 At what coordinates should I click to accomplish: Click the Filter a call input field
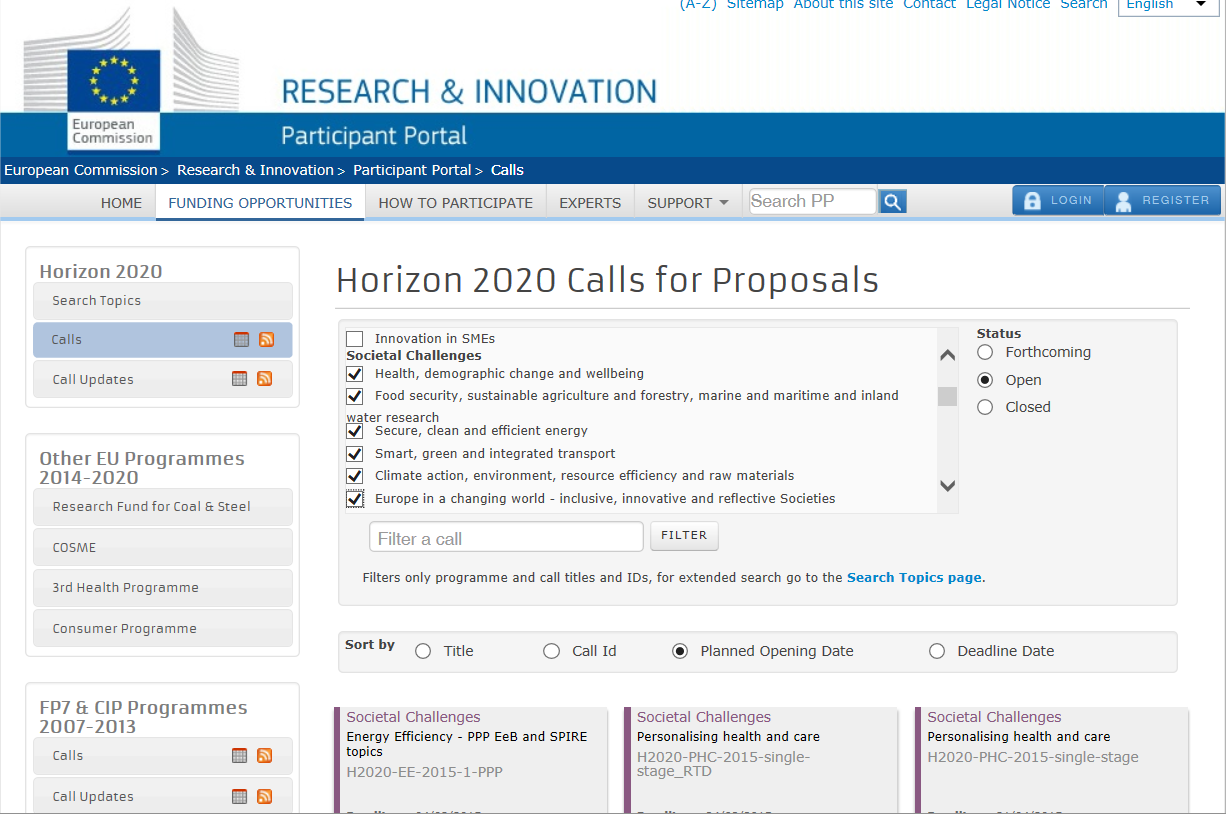[x=506, y=537]
